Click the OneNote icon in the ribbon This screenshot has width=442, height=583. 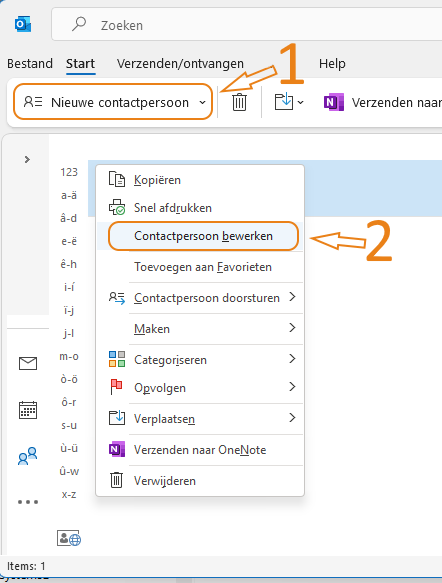click(x=333, y=102)
